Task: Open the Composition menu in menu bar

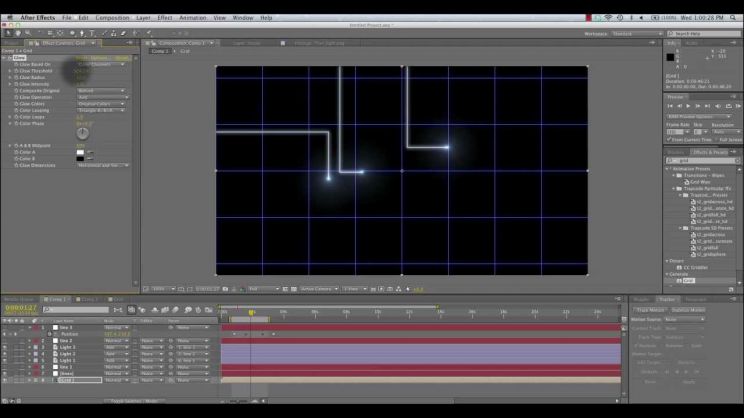Action: (x=112, y=18)
